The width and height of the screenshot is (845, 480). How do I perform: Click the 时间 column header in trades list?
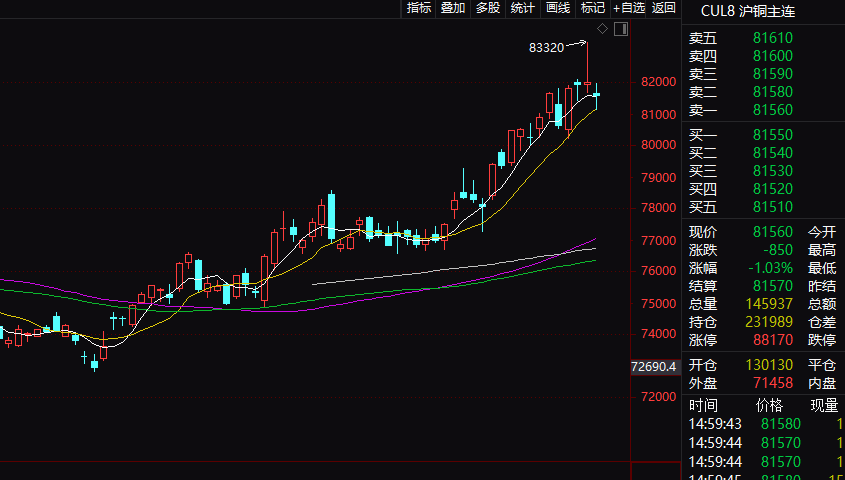(x=703, y=405)
